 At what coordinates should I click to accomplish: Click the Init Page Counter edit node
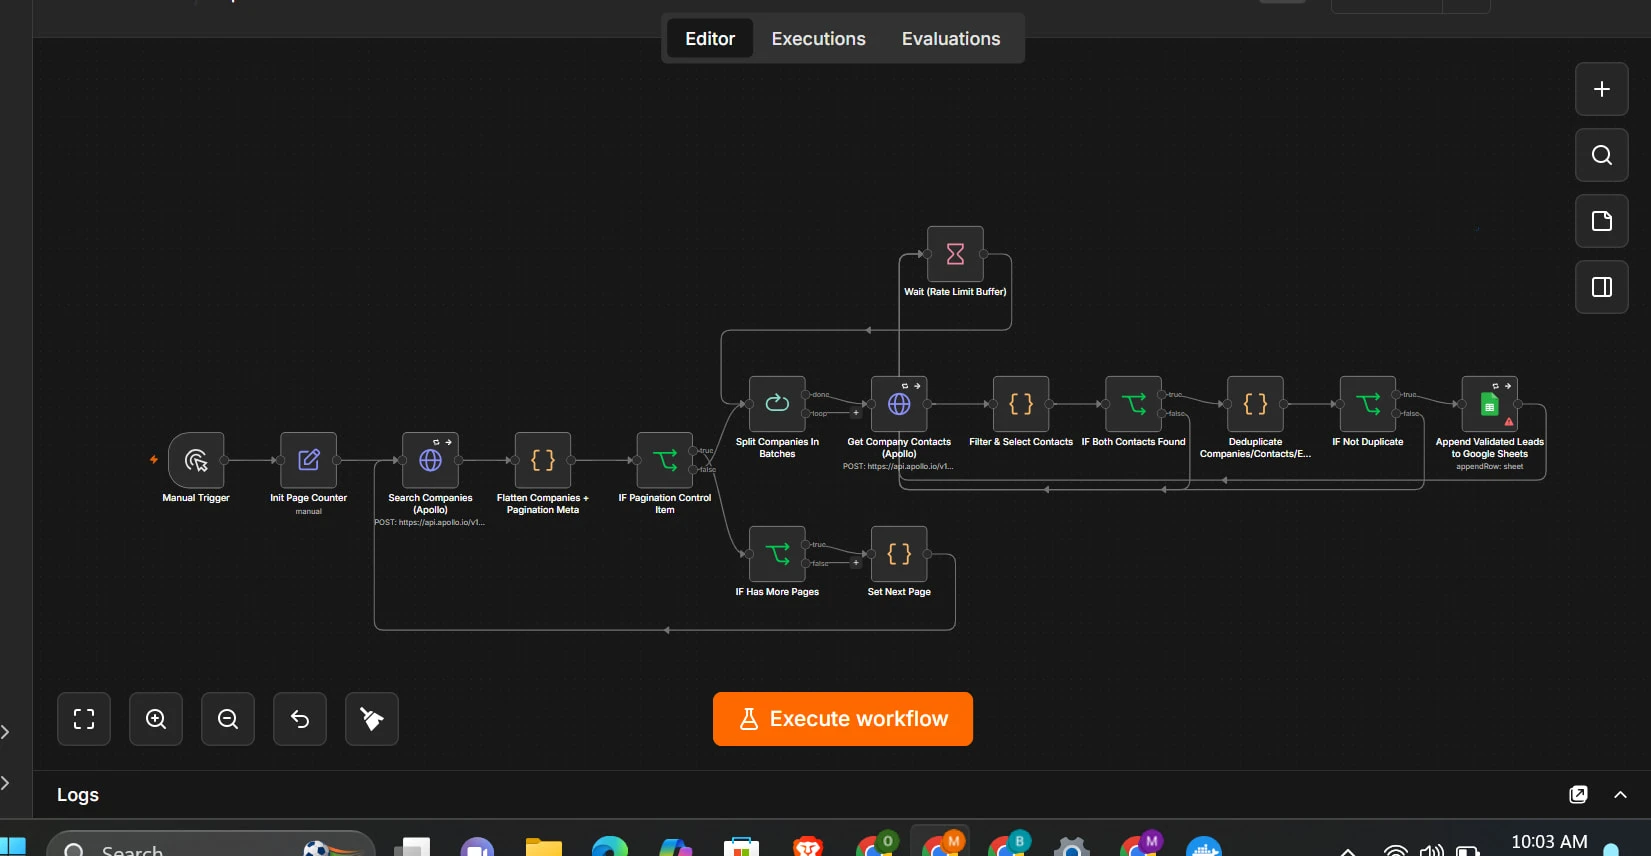(308, 460)
